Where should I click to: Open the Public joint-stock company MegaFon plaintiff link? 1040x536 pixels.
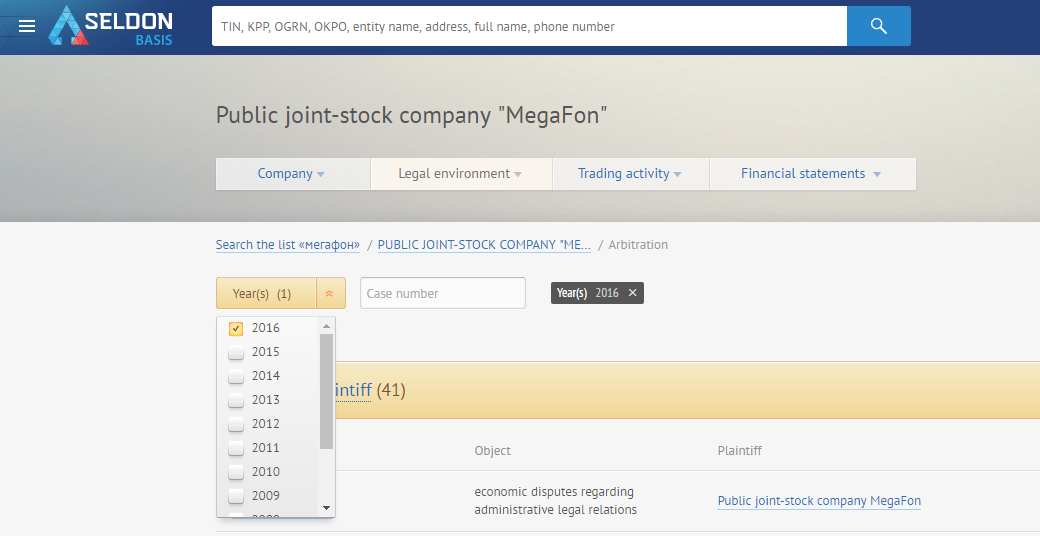point(819,501)
